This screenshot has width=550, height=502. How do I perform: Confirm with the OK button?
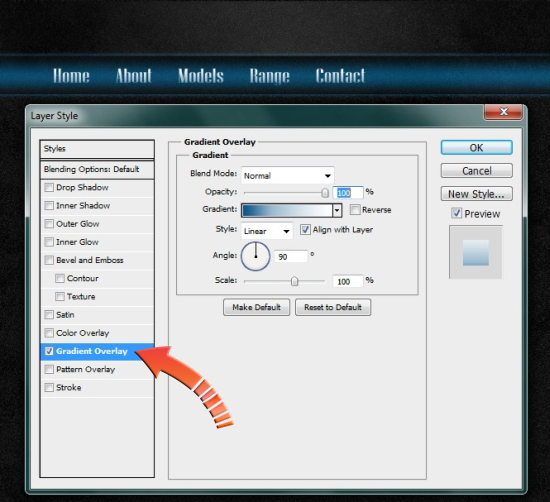tap(476, 148)
